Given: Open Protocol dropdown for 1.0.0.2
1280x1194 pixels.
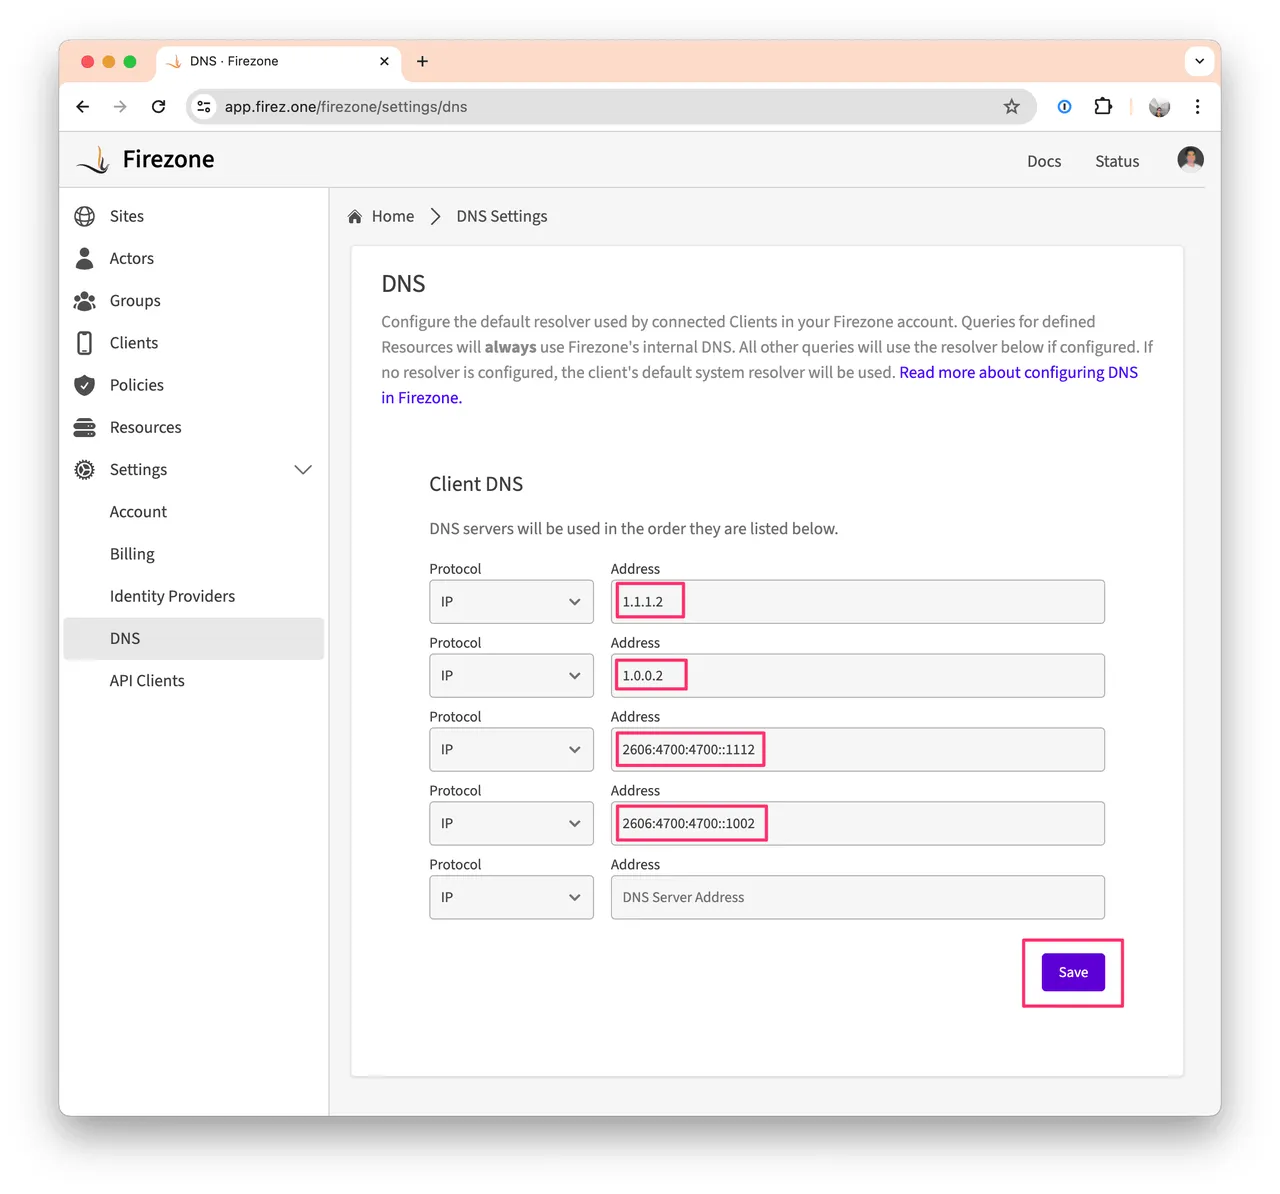Looking at the screenshot, I should point(511,676).
